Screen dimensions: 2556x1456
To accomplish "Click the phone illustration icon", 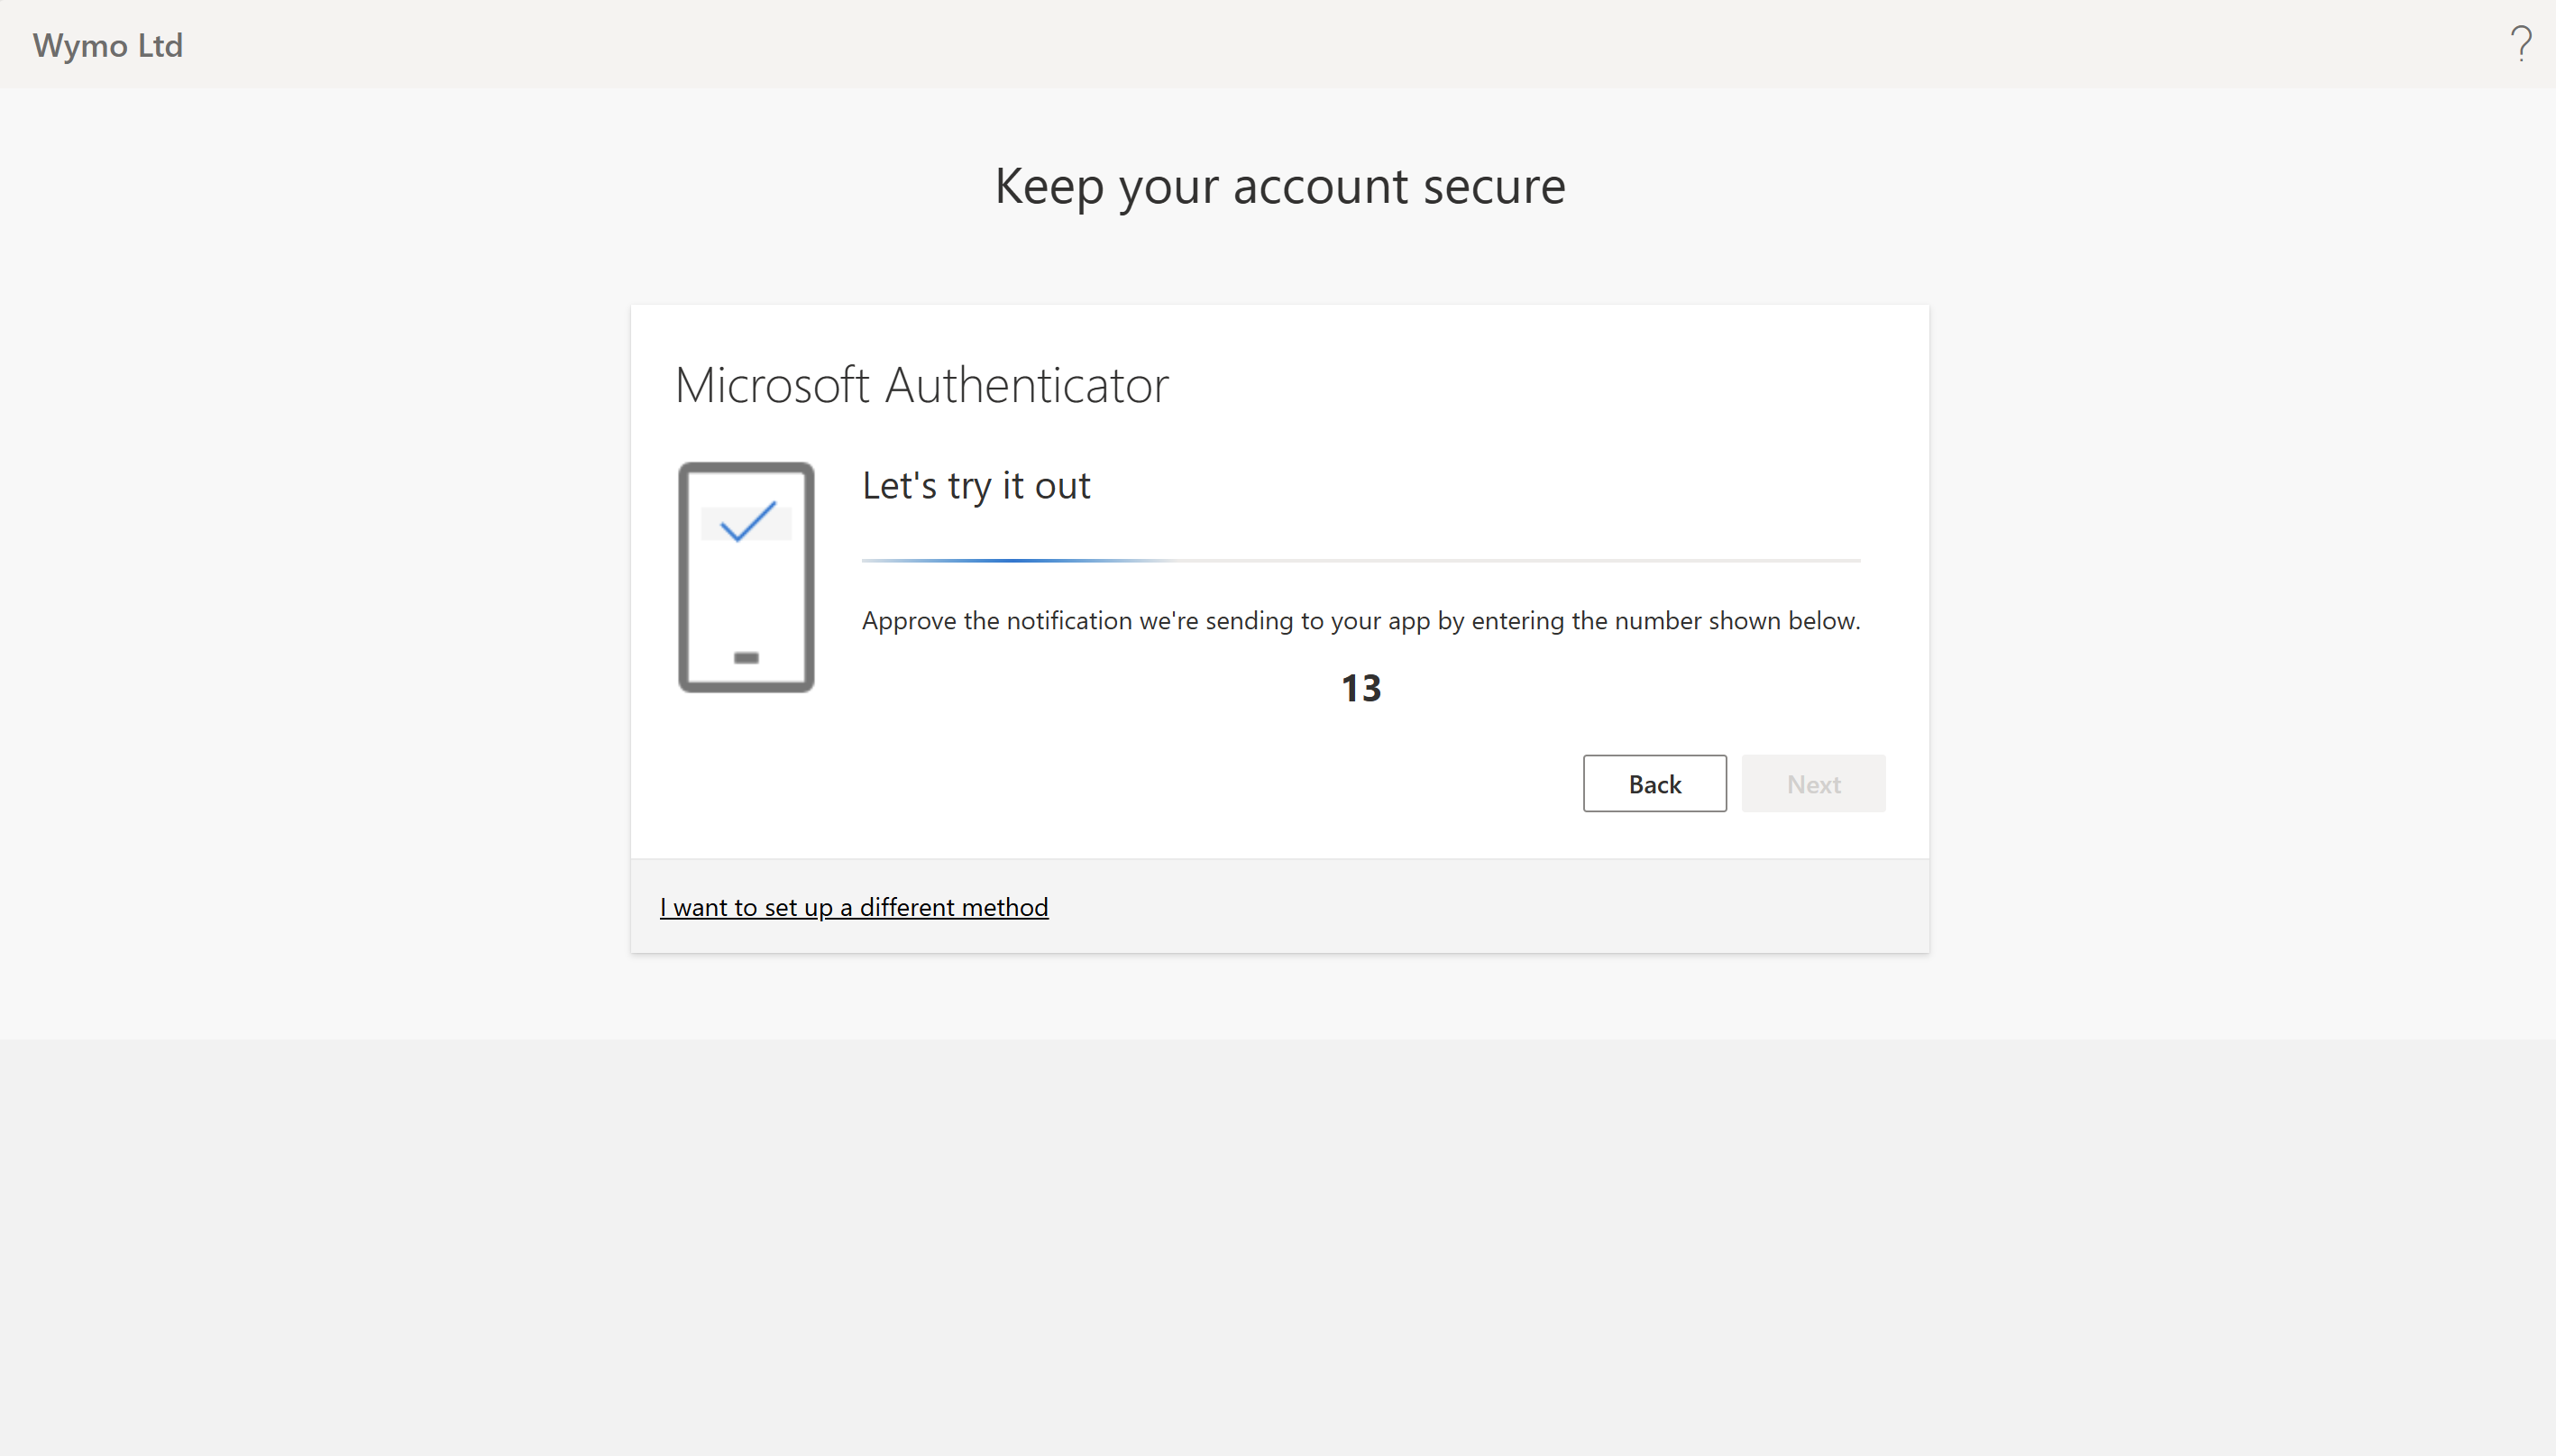I will pos(746,577).
